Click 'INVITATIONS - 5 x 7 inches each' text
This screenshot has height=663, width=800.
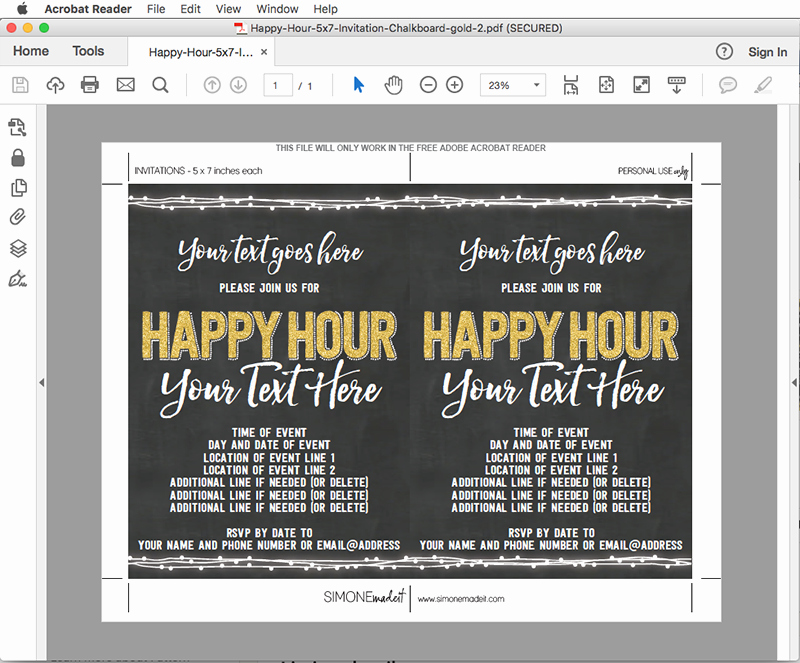198,170
